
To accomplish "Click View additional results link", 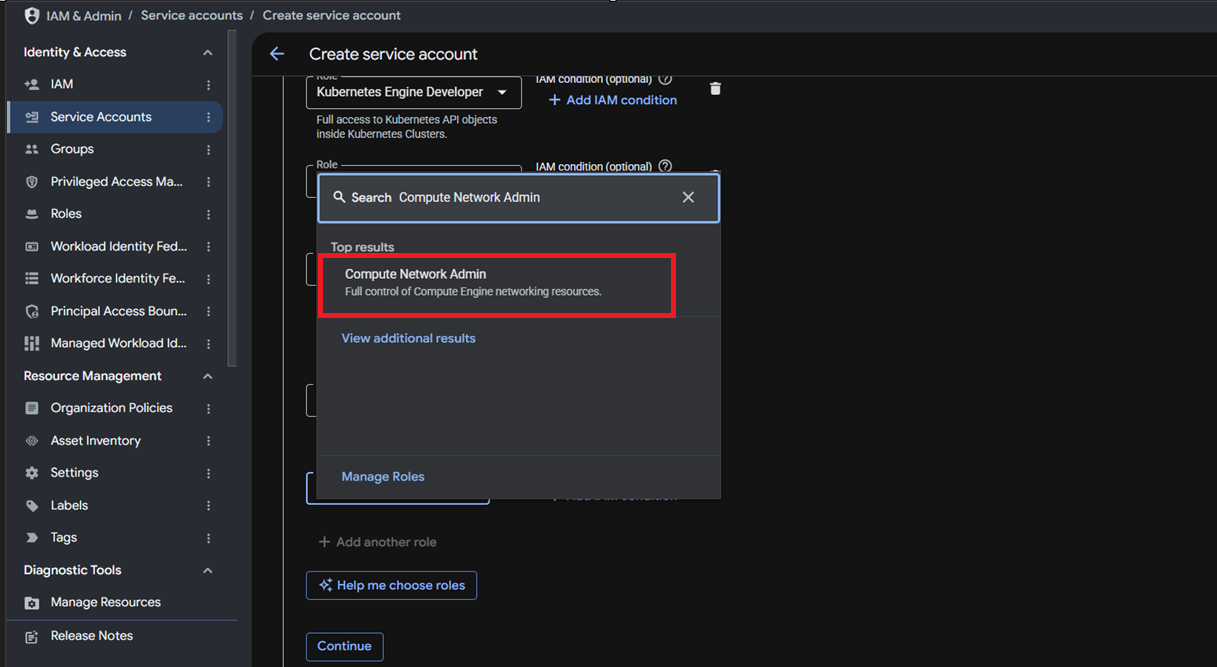I will (x=408, y=338).
